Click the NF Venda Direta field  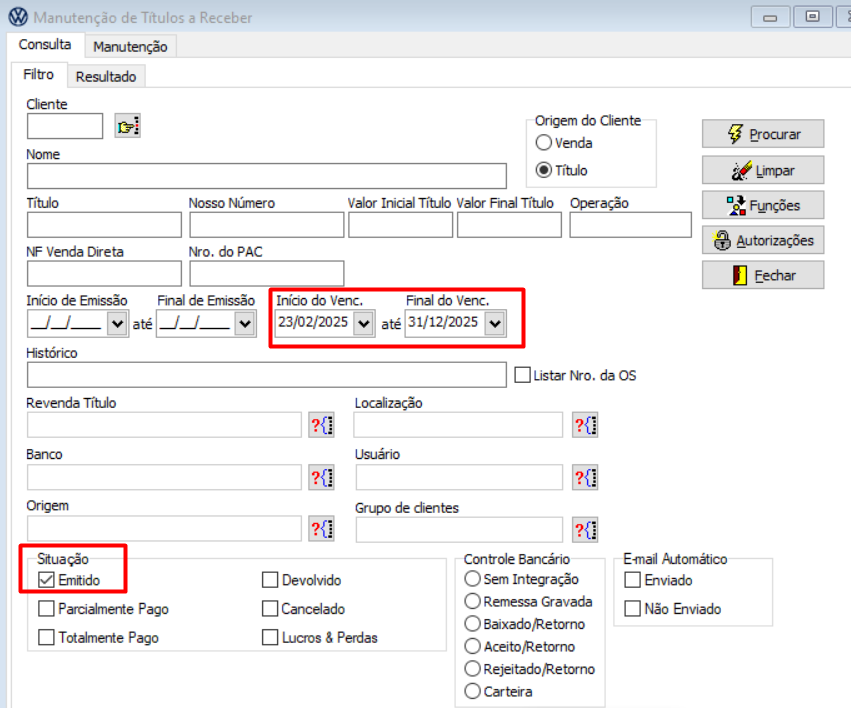pyautogui.click(x=104, y=273)
